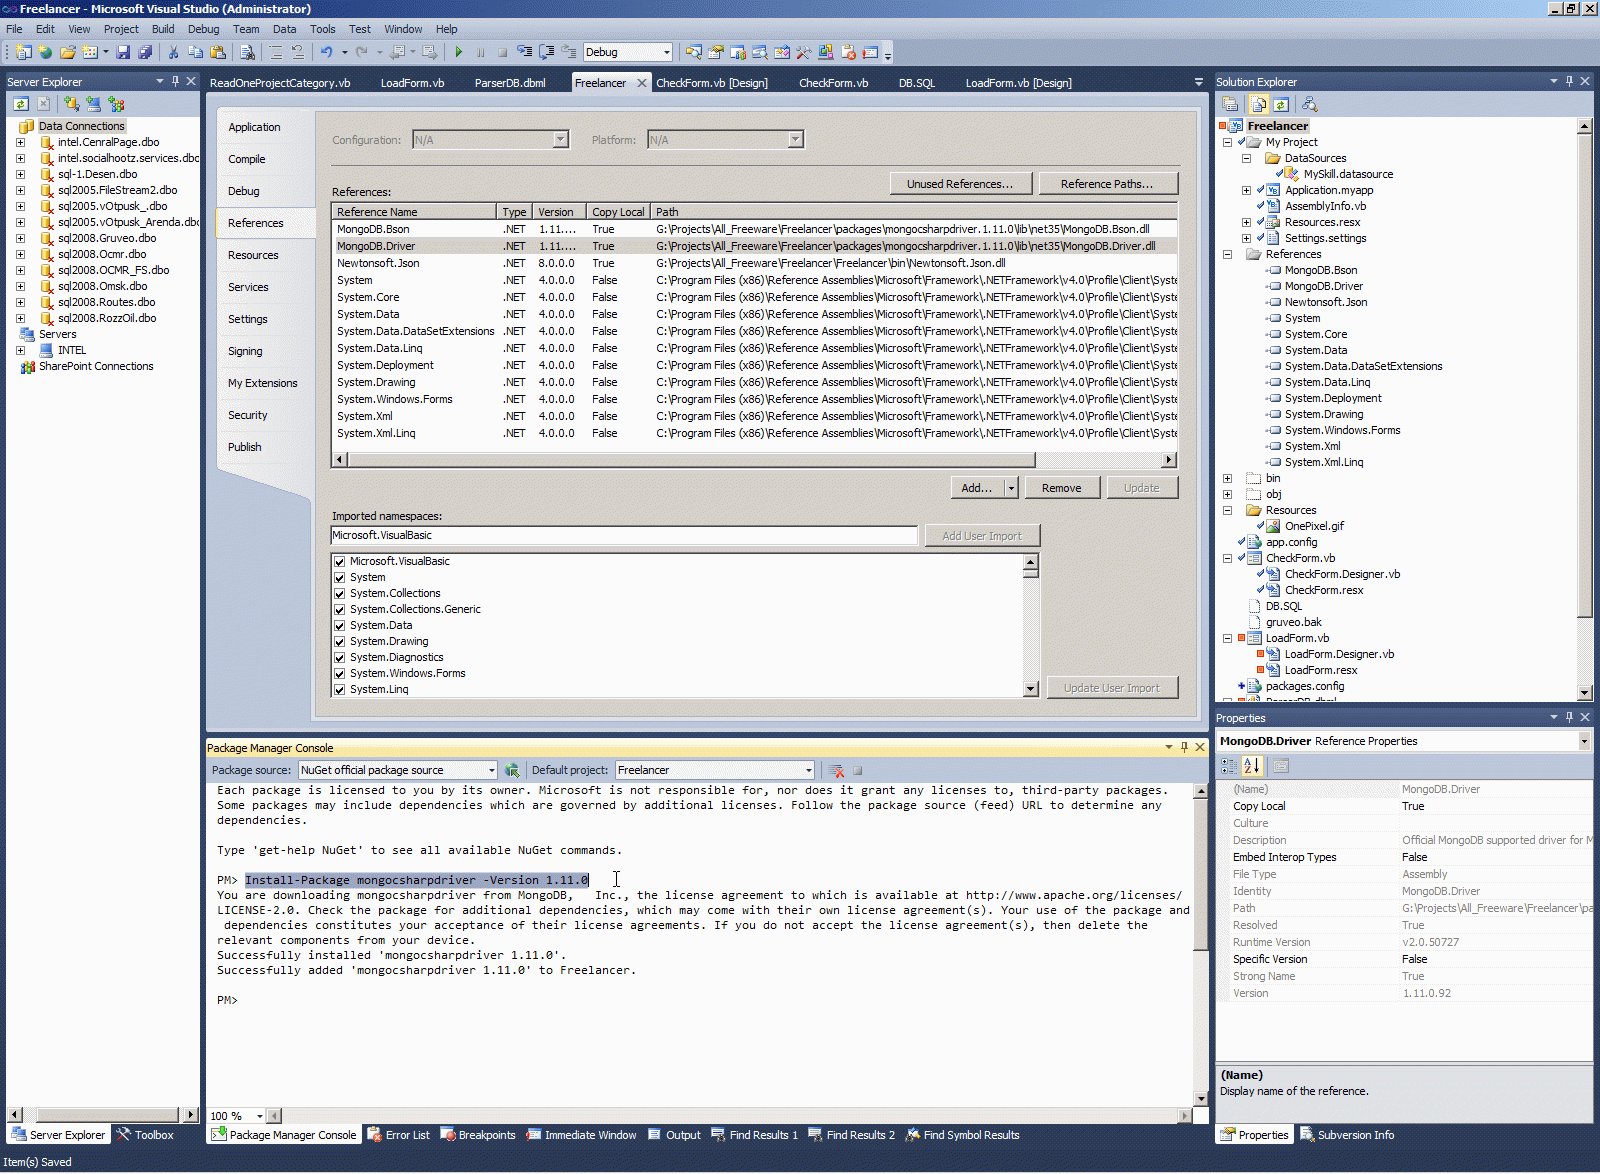
Task: Click View Class Diagram icon in Solution Explorer
Action: (x=1309, y=104)
